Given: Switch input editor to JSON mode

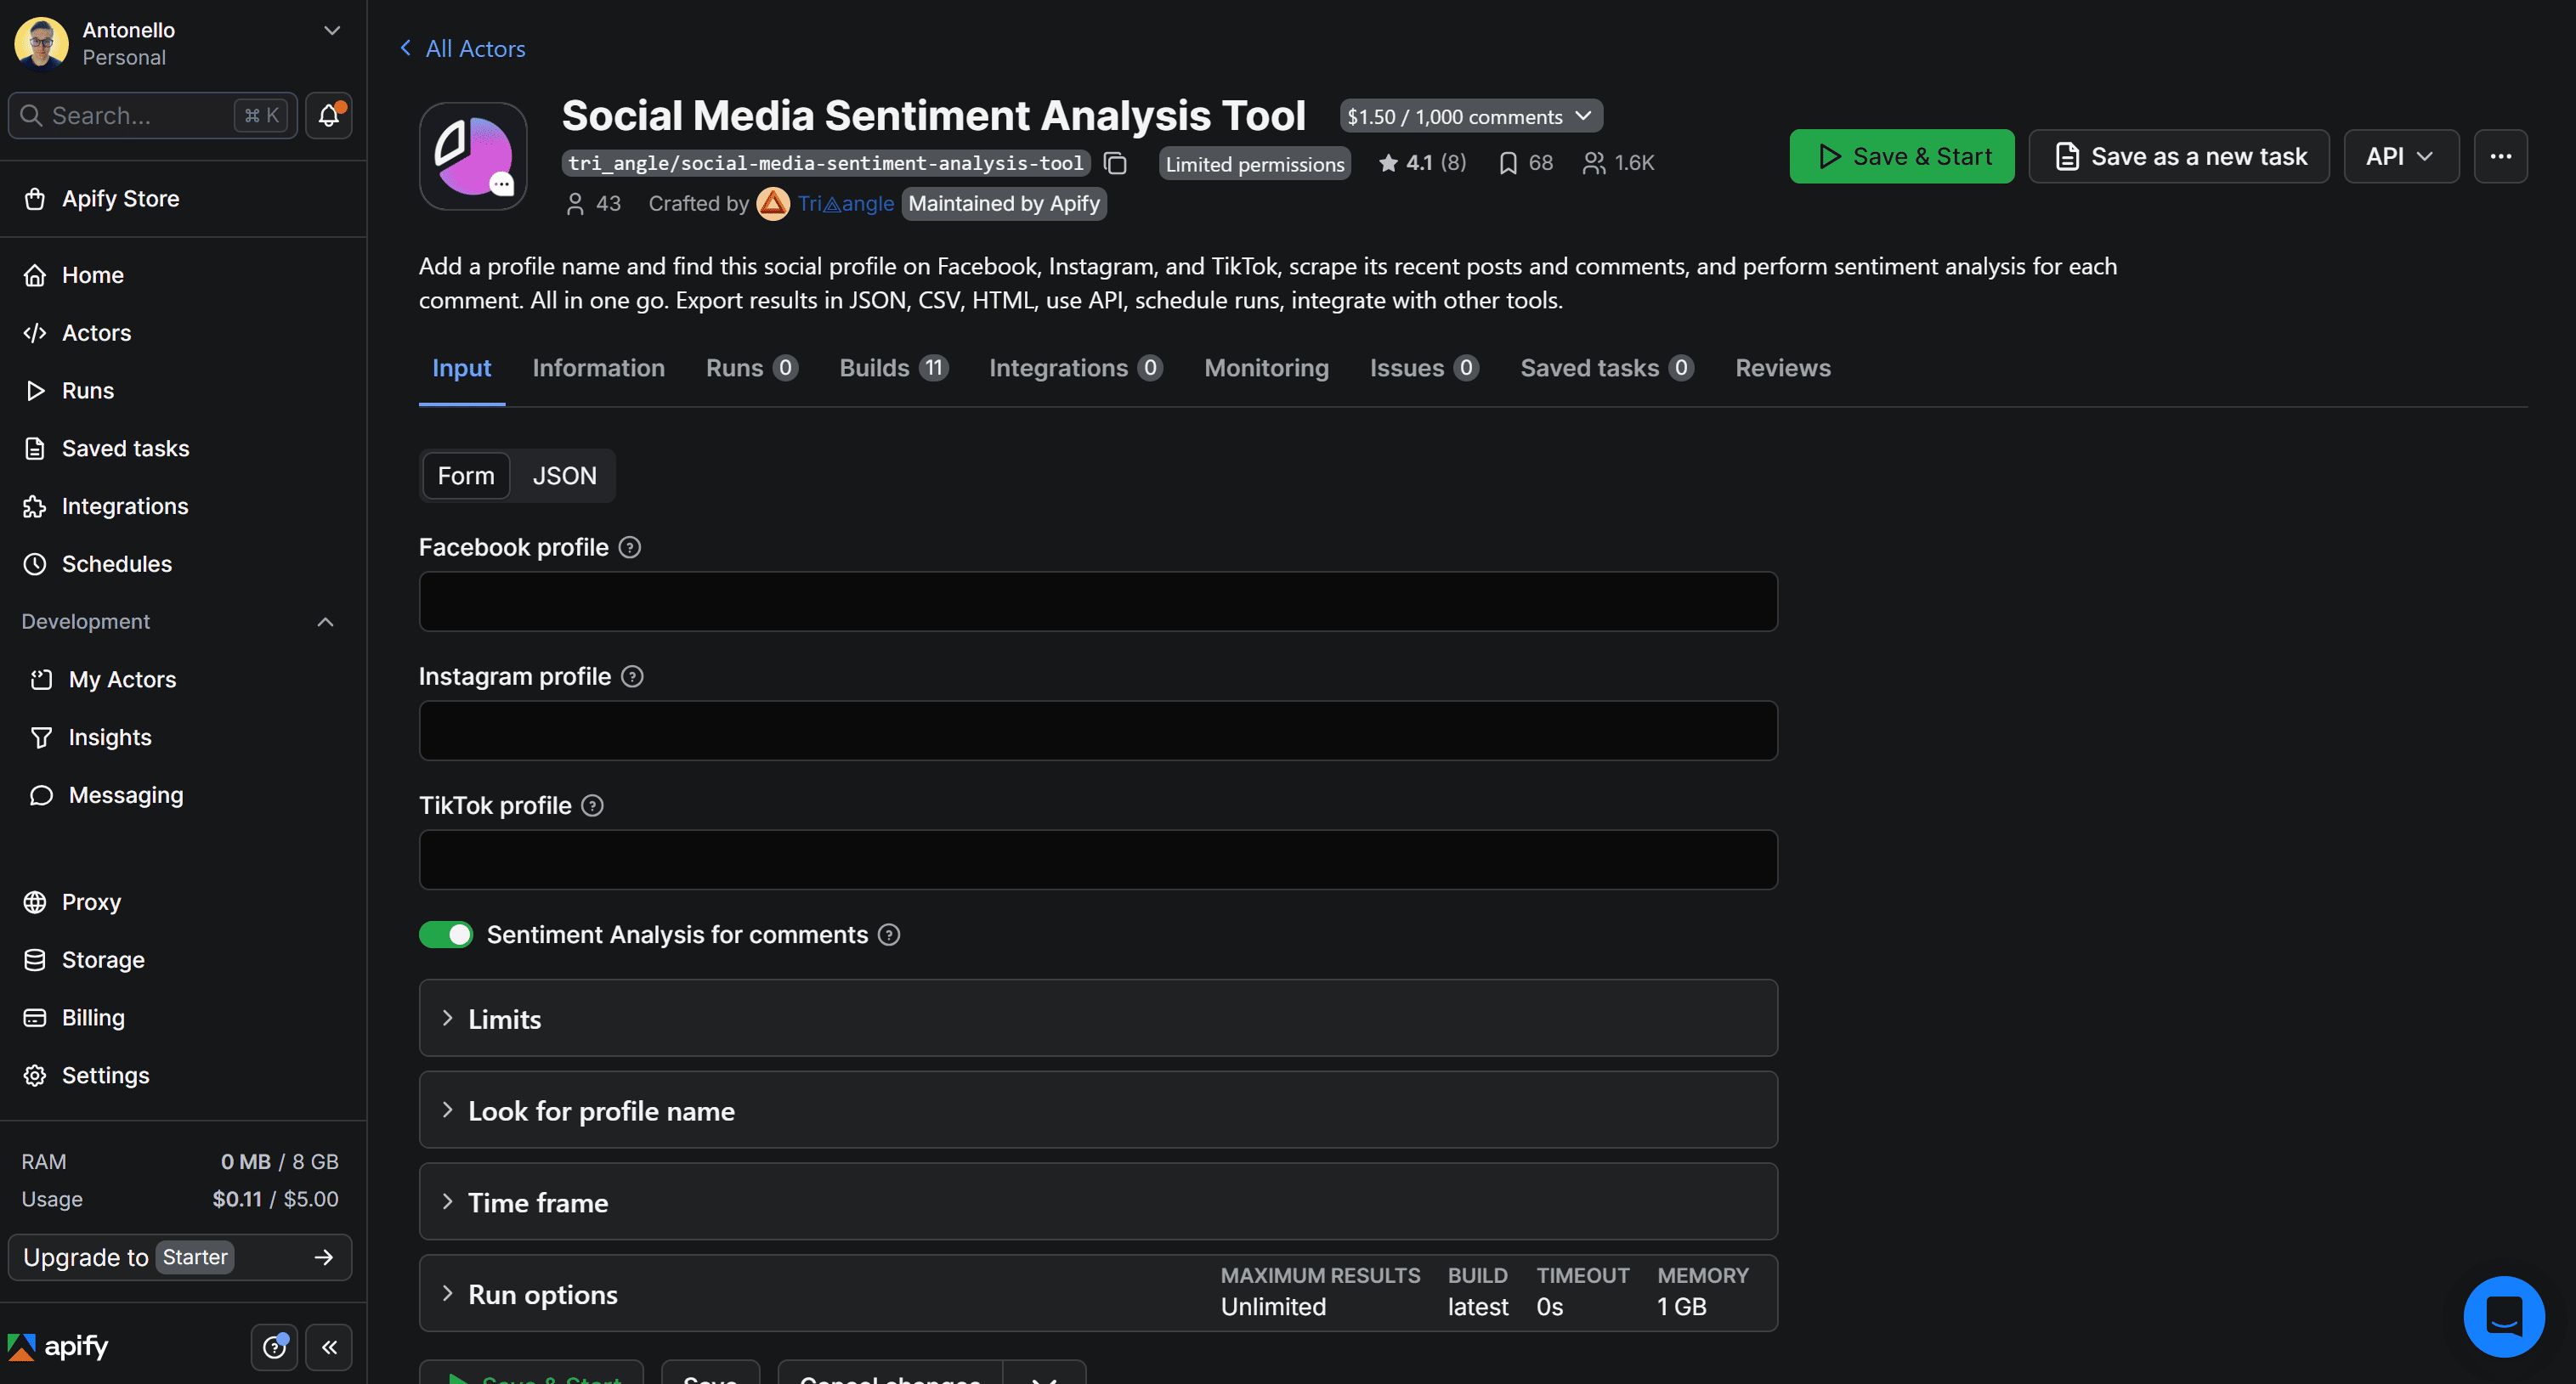Looking at the screenshot, I should (564, 475).
